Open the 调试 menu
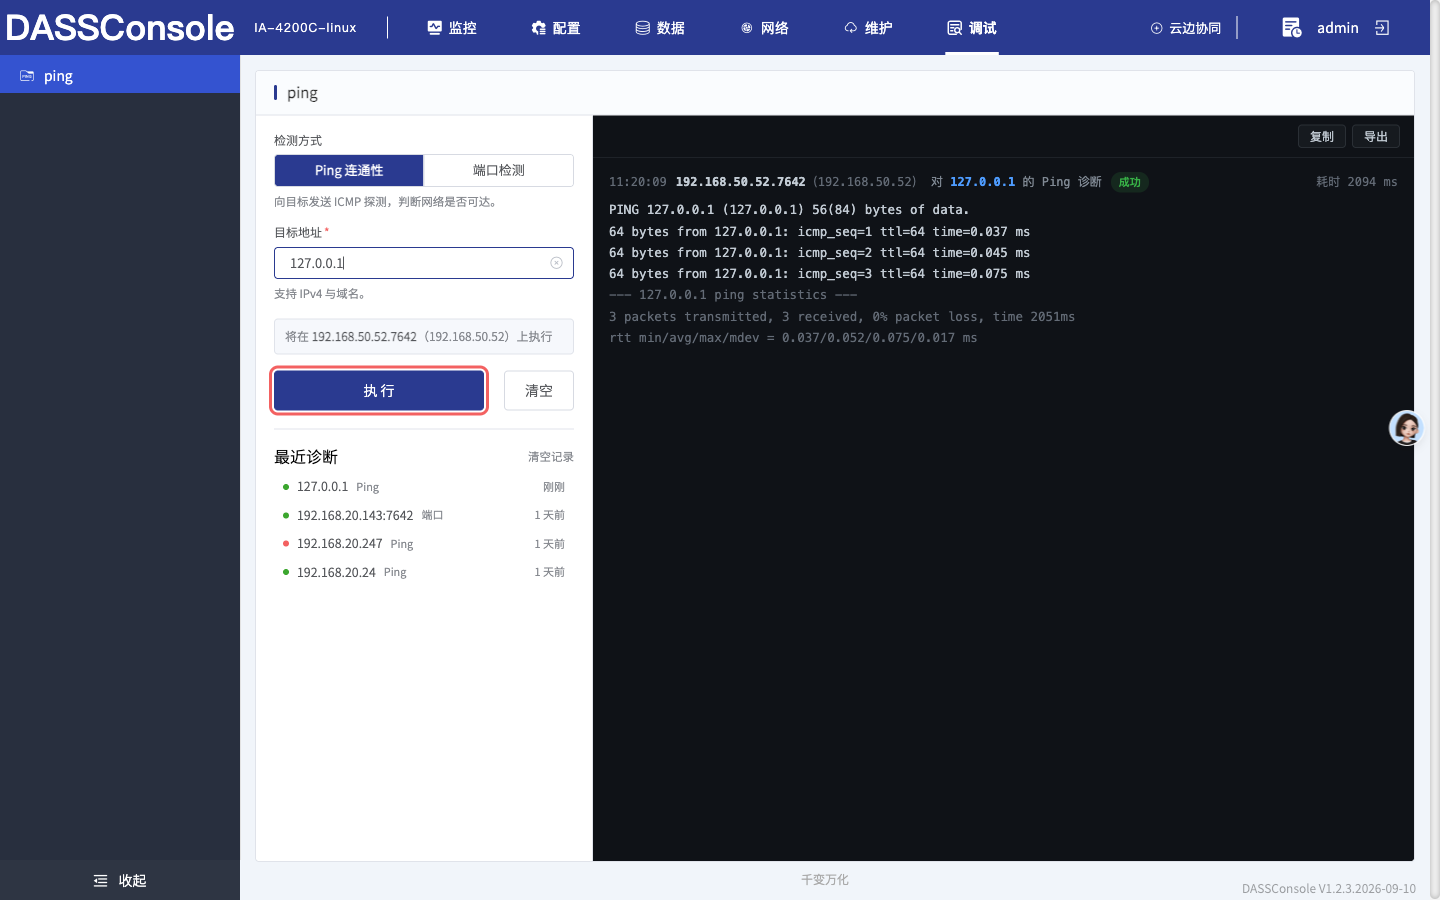This screenshot has width=1440, height=900. [x=972, y=28]
